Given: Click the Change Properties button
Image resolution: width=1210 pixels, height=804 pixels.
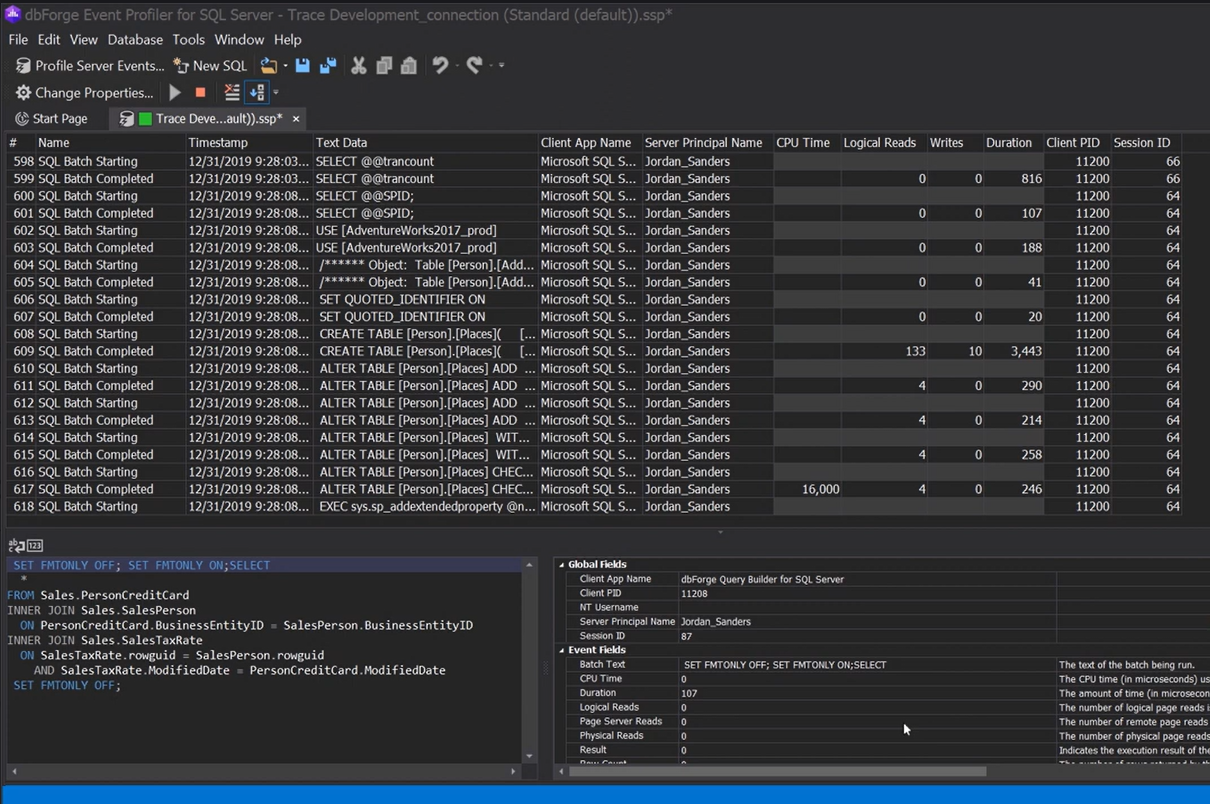Looking at the screenshot, I should tap(84, 92).
